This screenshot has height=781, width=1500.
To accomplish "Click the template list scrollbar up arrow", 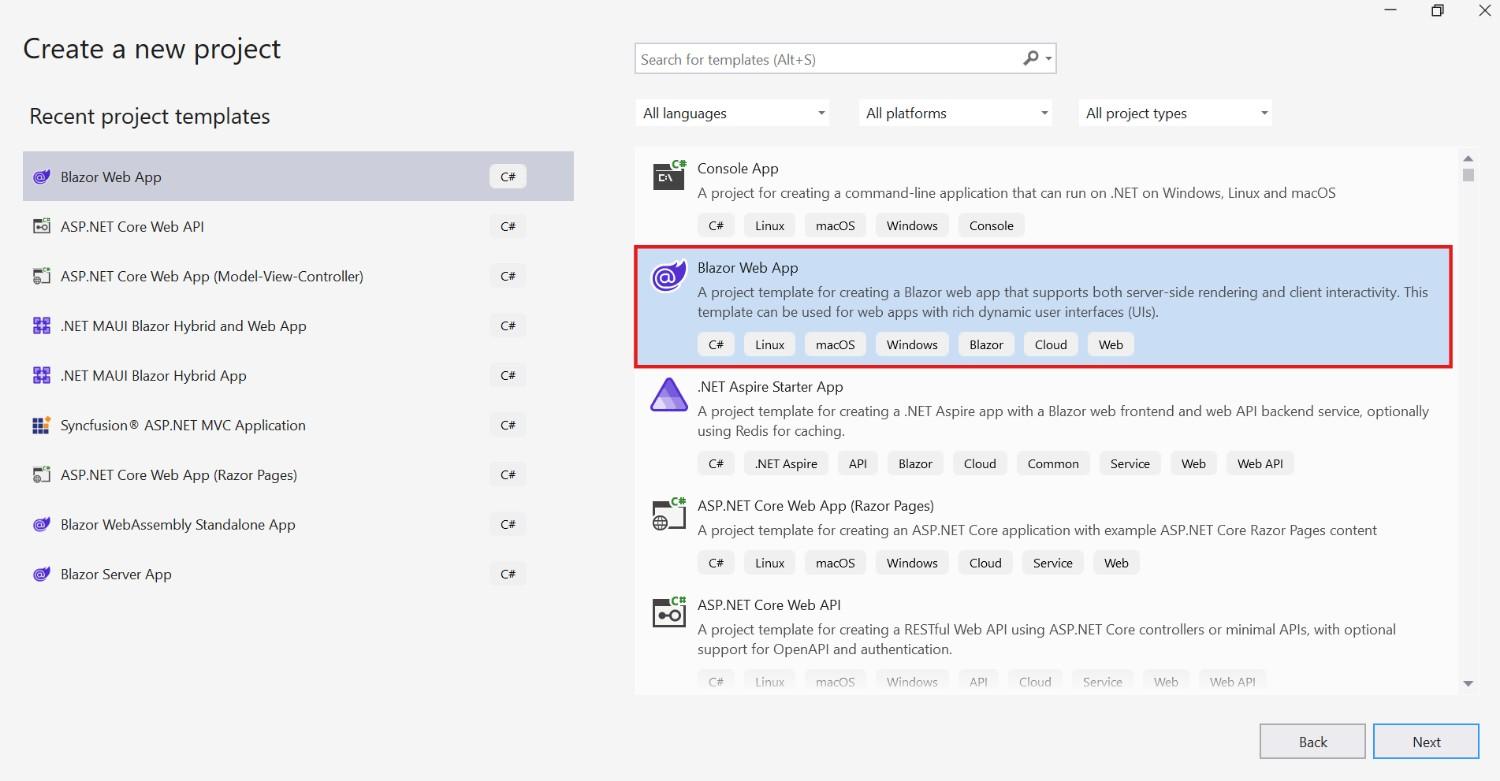I will 1468,159.
